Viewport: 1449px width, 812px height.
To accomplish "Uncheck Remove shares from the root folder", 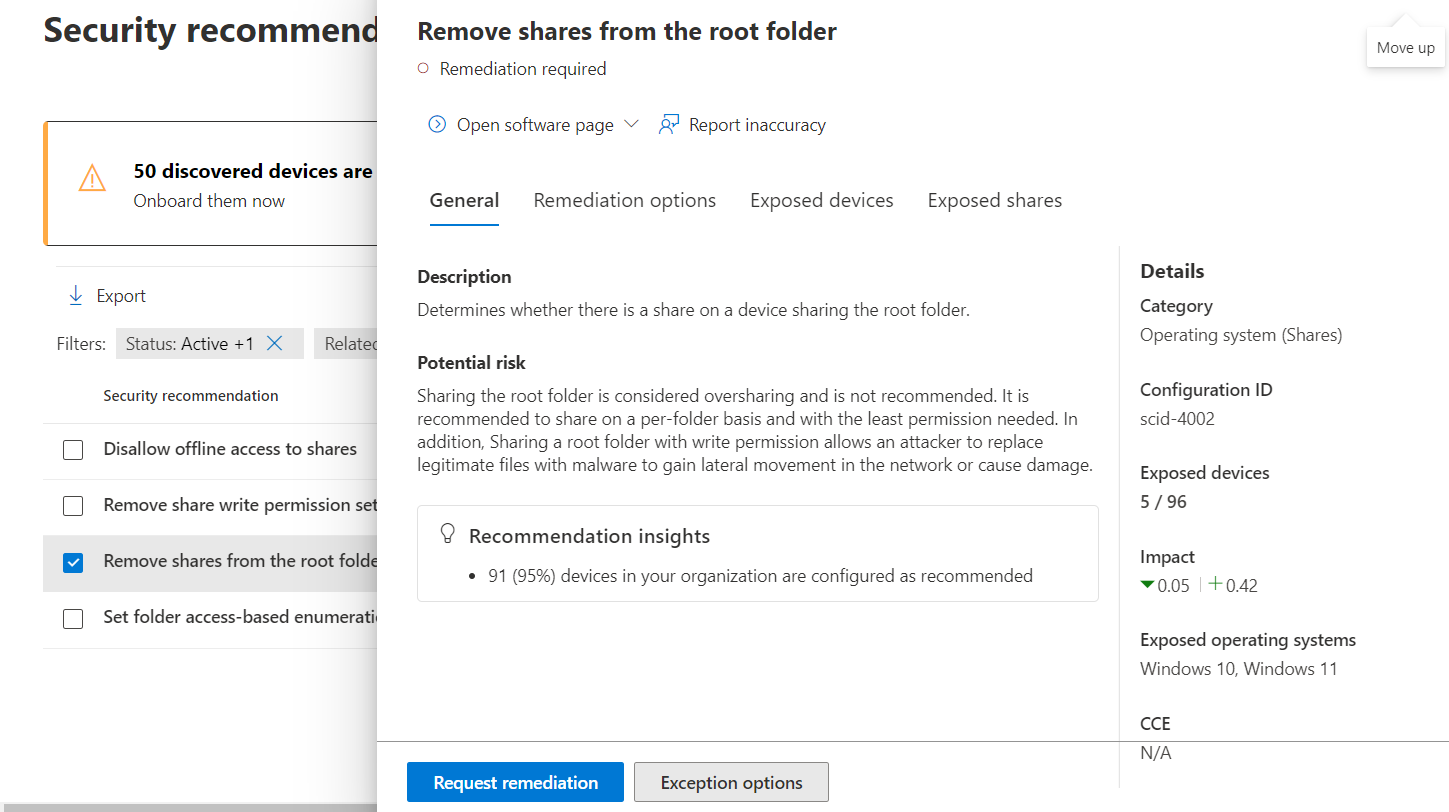I will (x=73, y=562).
